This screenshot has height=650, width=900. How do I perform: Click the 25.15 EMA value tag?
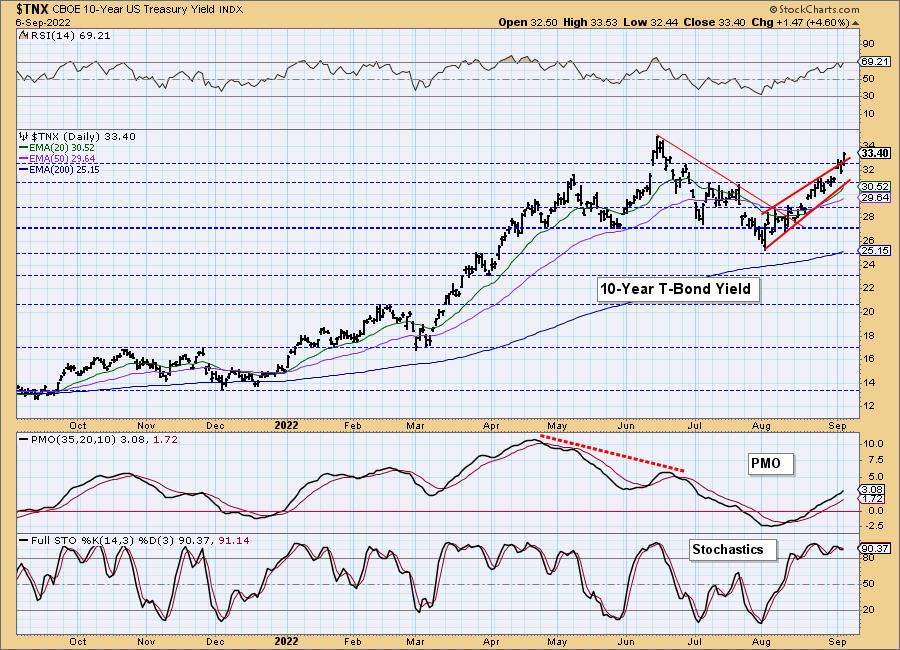(x=875, y=250)
